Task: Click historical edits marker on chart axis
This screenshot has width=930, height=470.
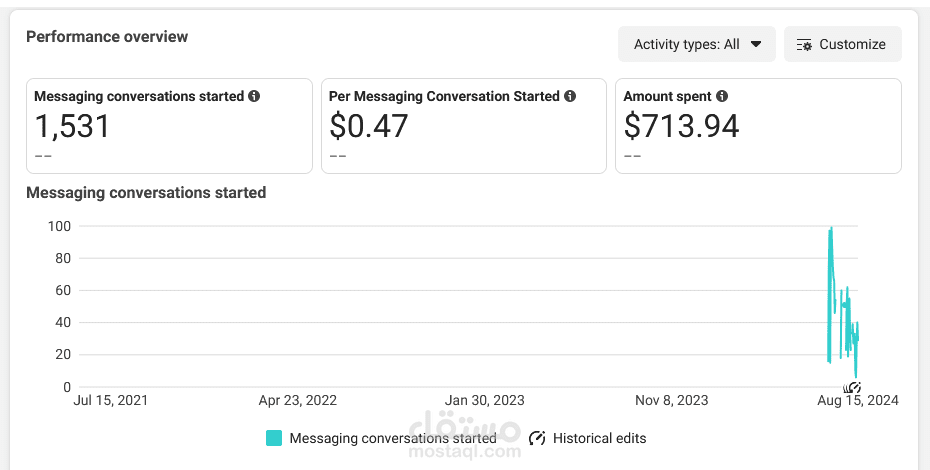Action: pyautogui.click(x=852, y=388)
